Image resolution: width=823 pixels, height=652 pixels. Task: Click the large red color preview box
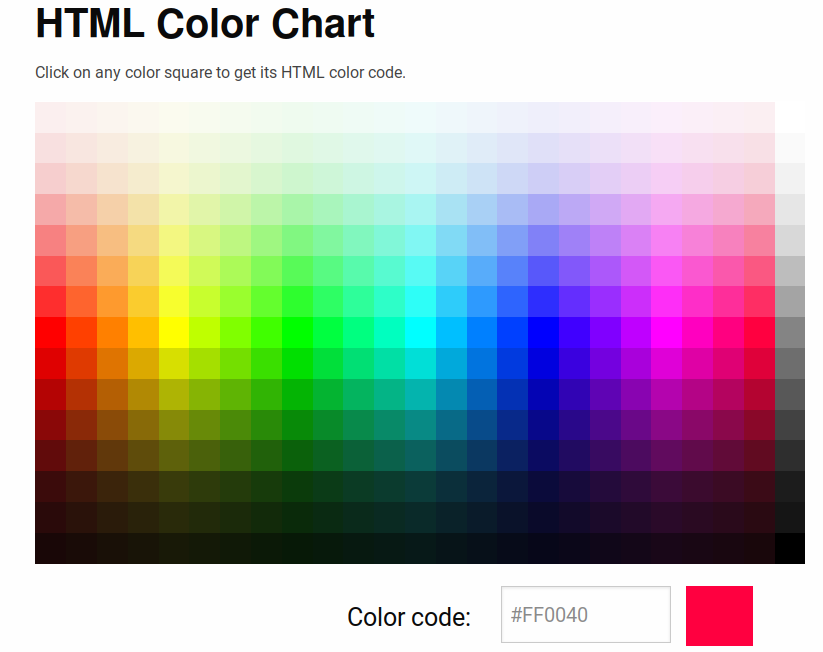pyautogui.click(x=719, y=616)
